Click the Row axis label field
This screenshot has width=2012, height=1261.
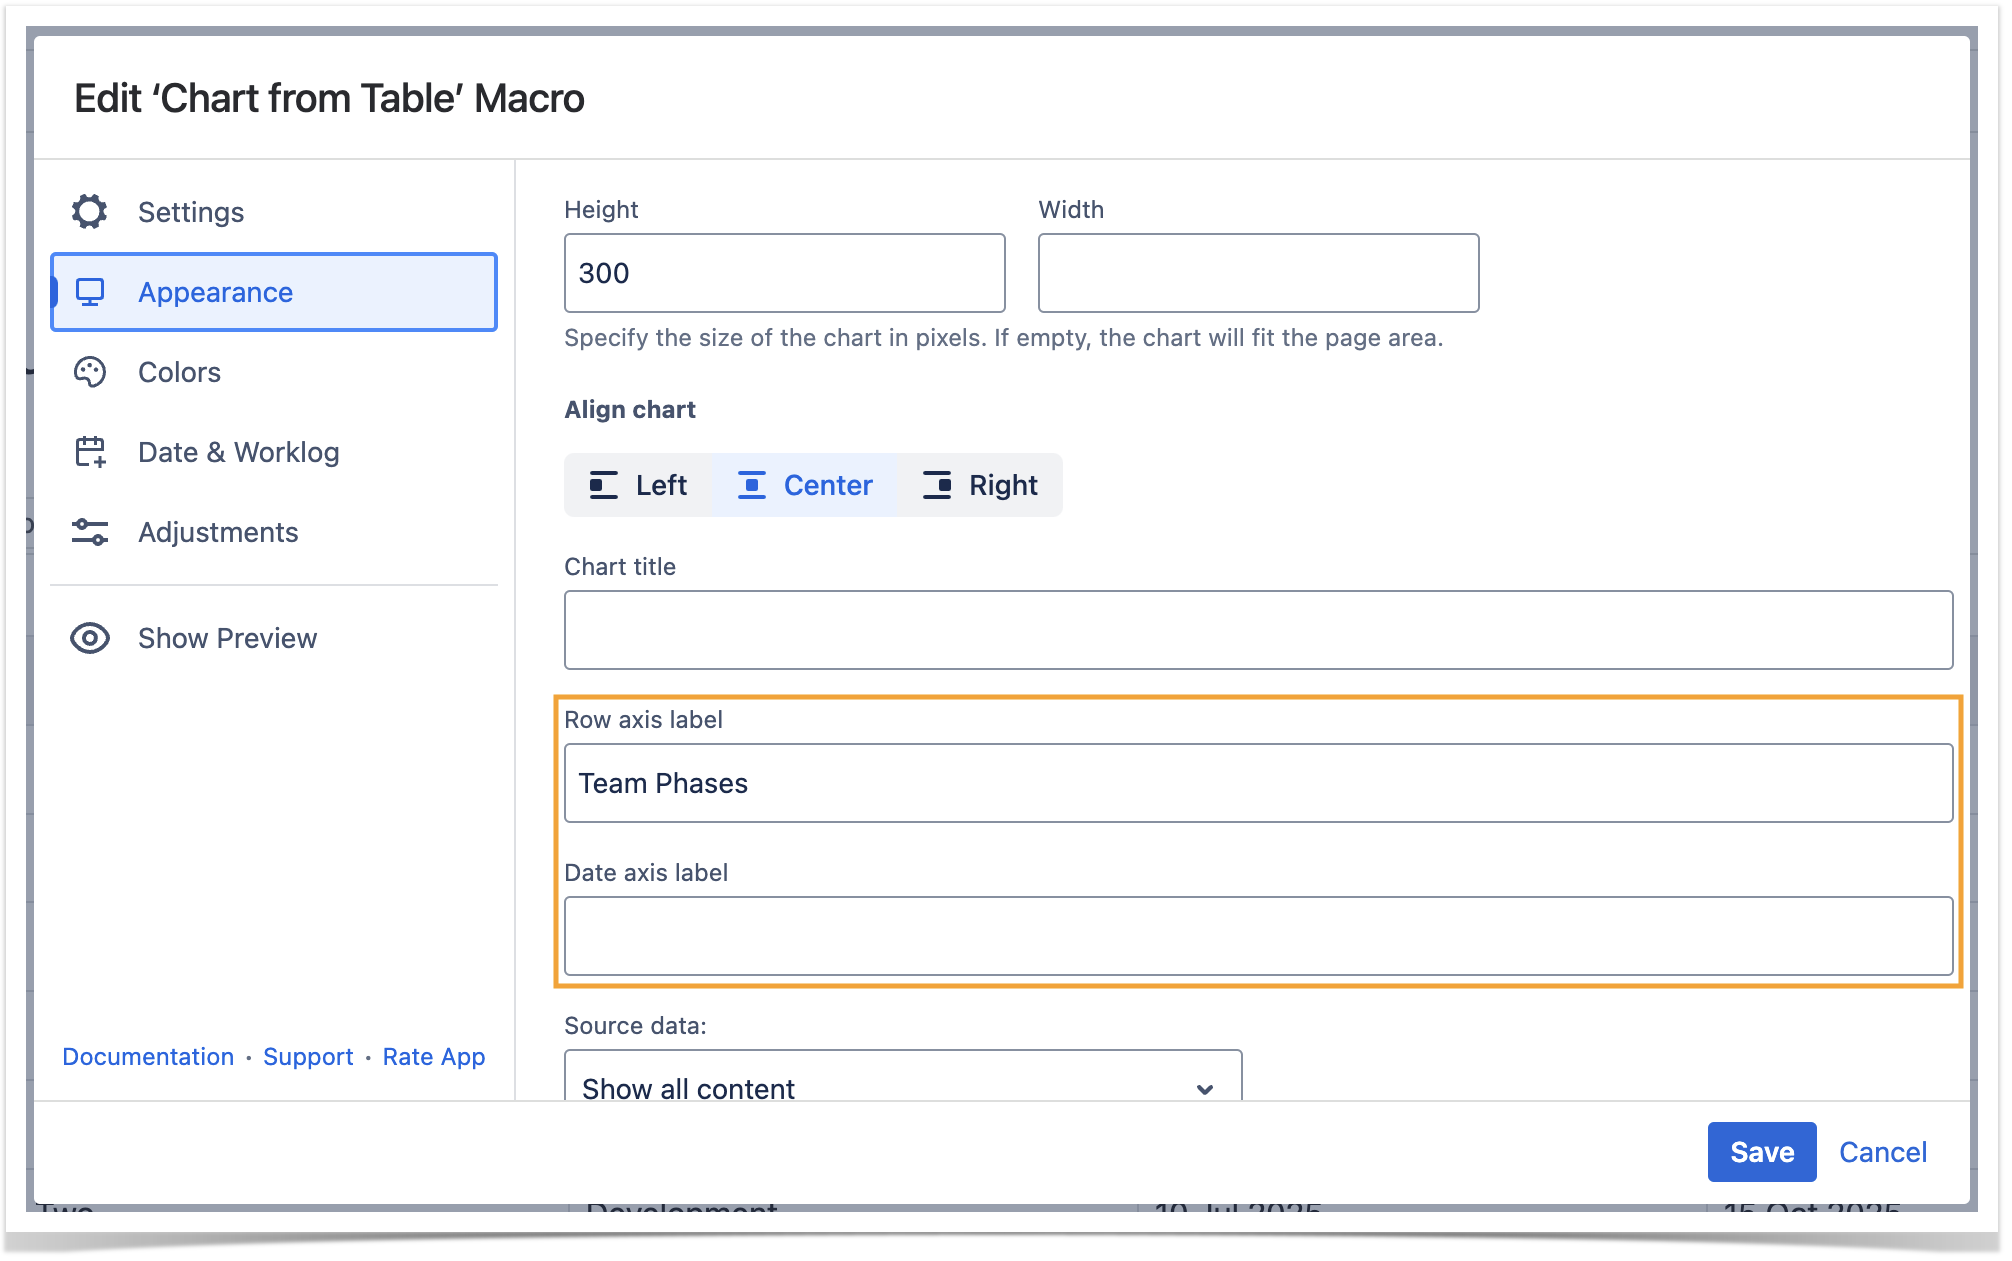click(x=1258, y=783)
